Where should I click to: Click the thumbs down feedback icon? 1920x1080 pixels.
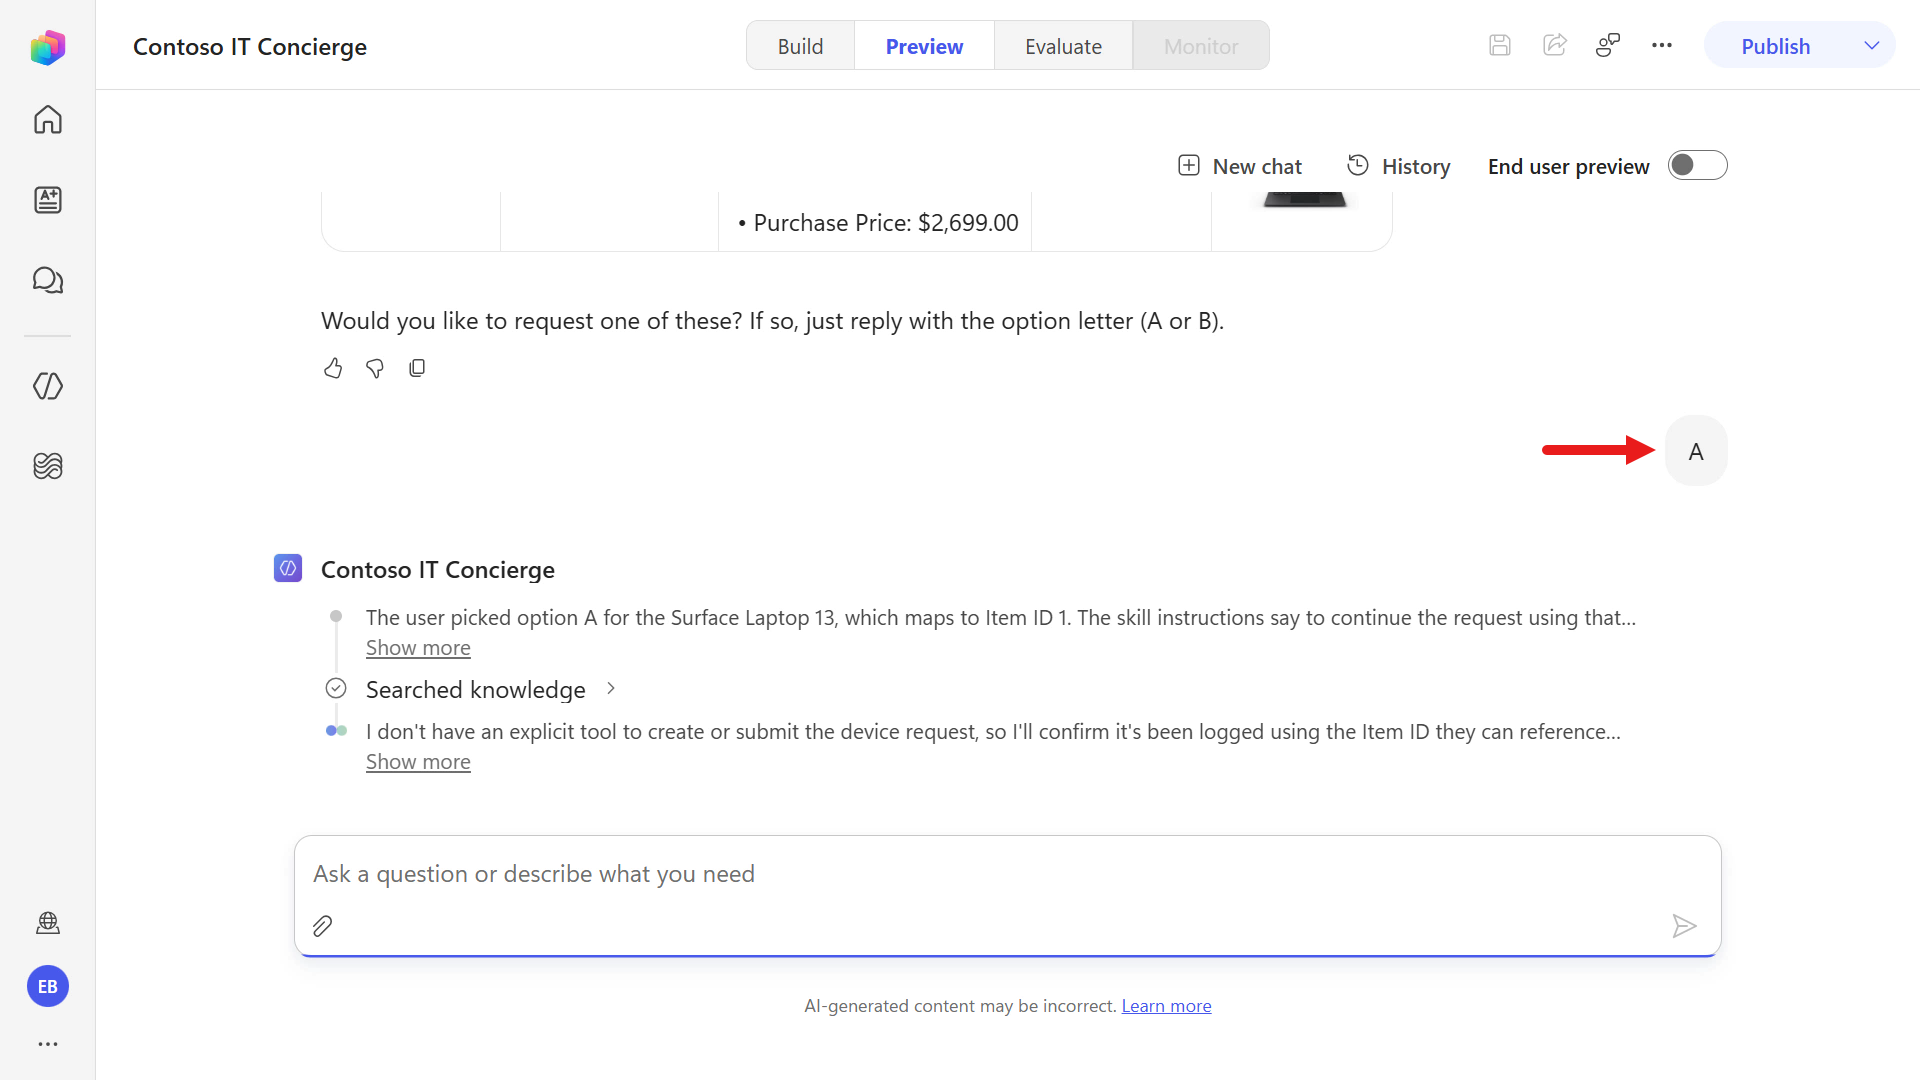click(375, 368)
